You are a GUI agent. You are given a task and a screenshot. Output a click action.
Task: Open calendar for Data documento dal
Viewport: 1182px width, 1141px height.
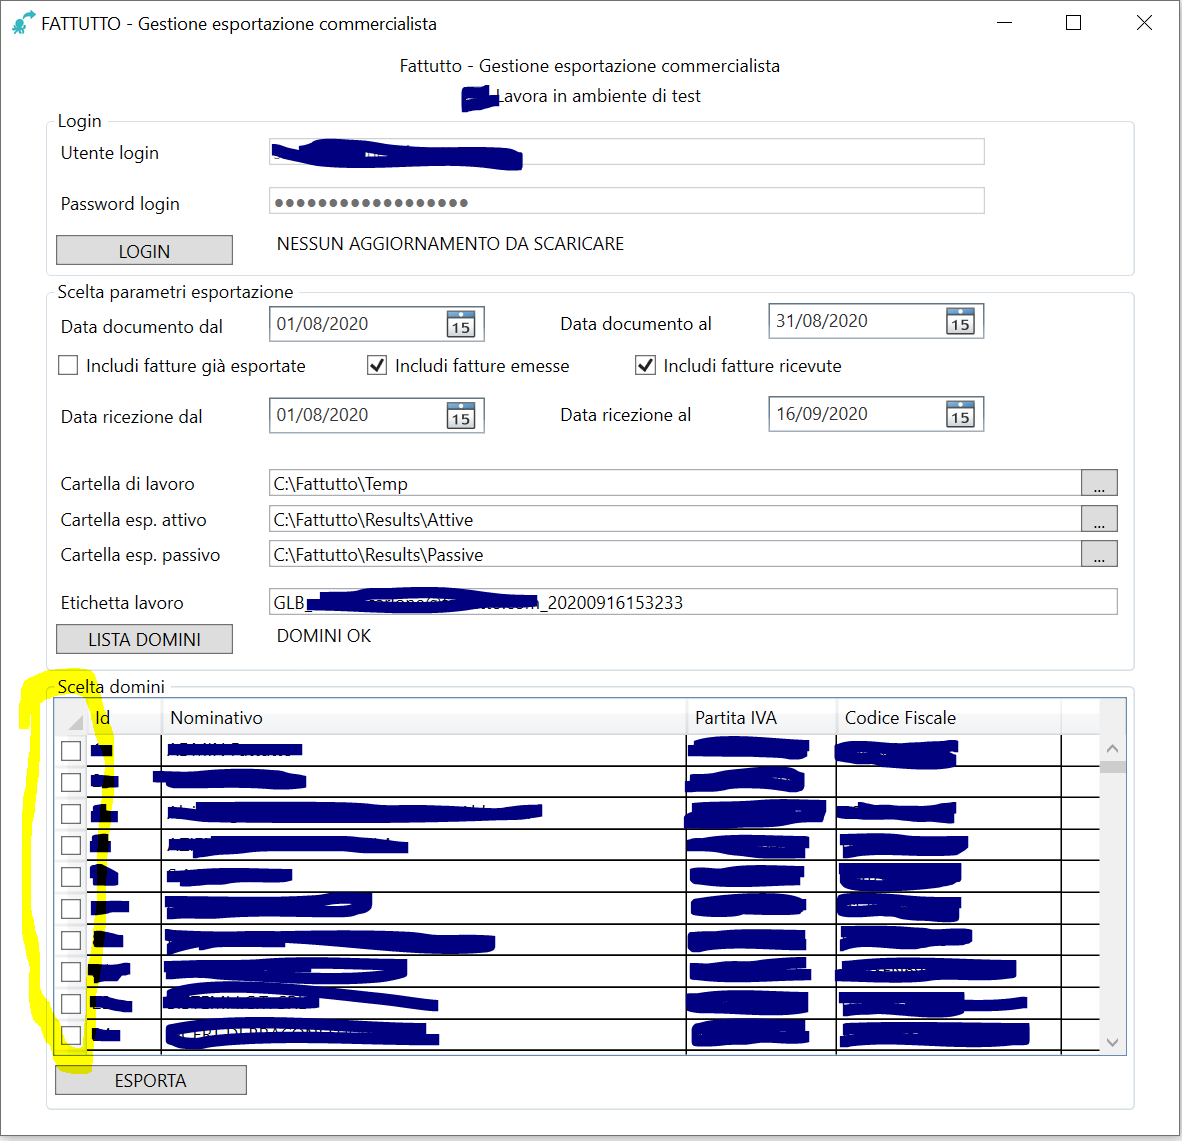461,324
